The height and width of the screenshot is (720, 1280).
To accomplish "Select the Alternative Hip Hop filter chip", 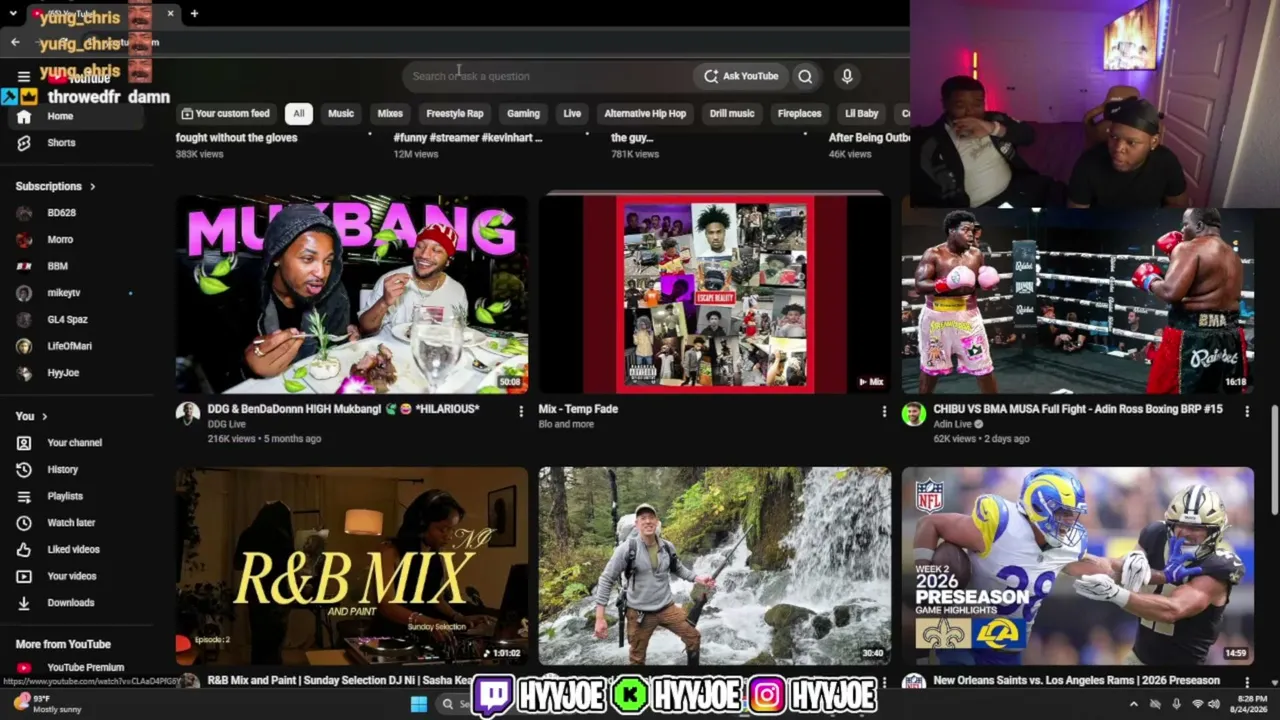I will coord(645,114).
